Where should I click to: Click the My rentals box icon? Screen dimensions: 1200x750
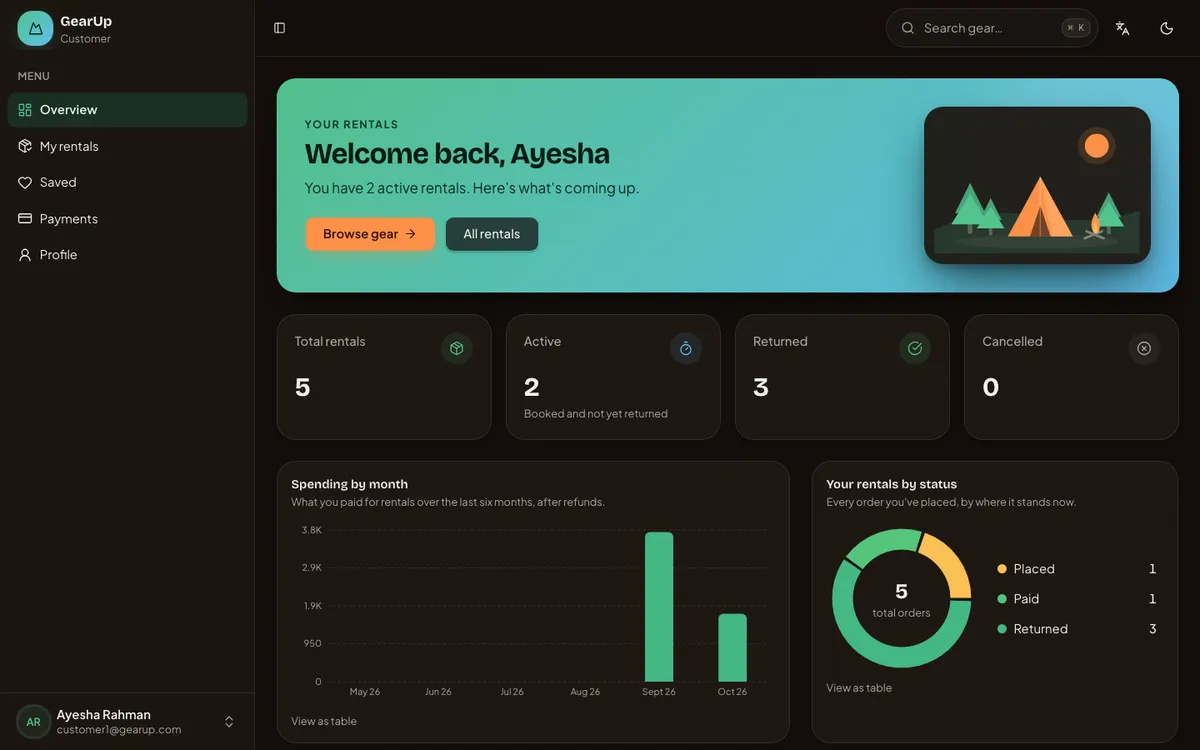pyautogui.click(x=25, y=146)
